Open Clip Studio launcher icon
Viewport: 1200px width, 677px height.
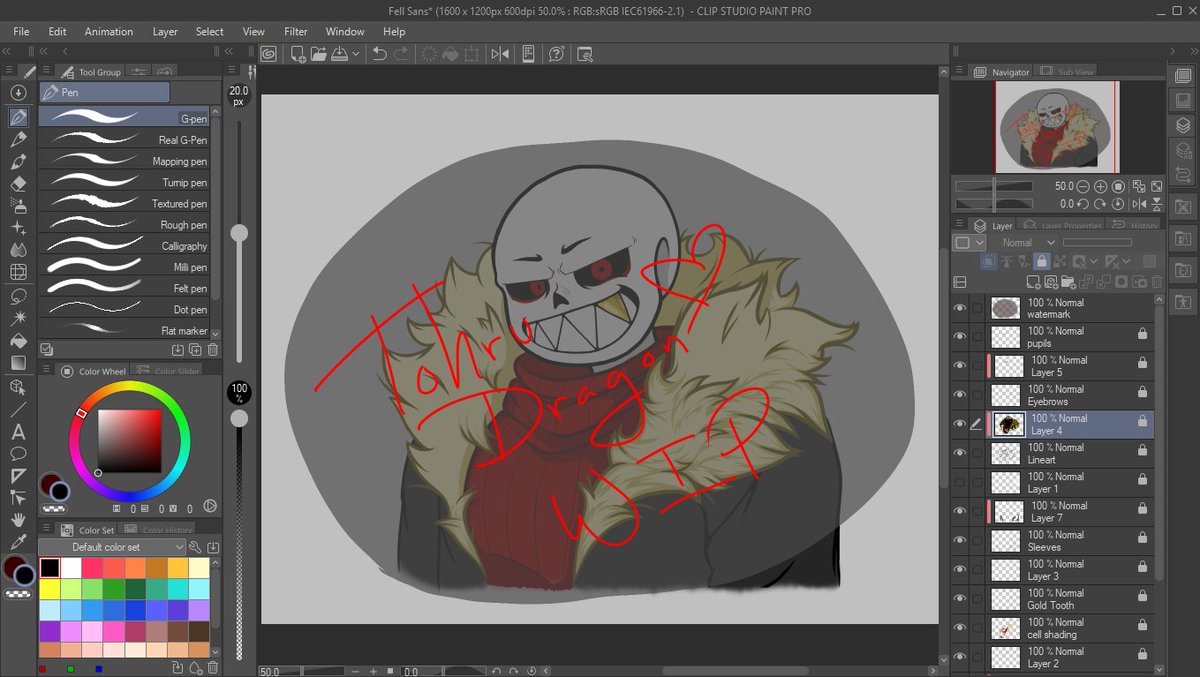(268, 54)
